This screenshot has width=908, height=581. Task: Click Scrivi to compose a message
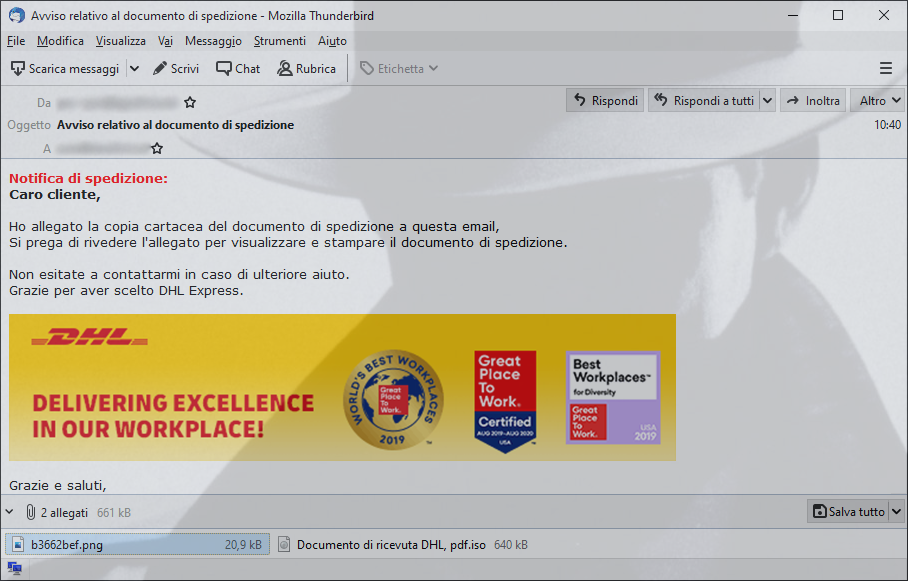coord(176,68)
